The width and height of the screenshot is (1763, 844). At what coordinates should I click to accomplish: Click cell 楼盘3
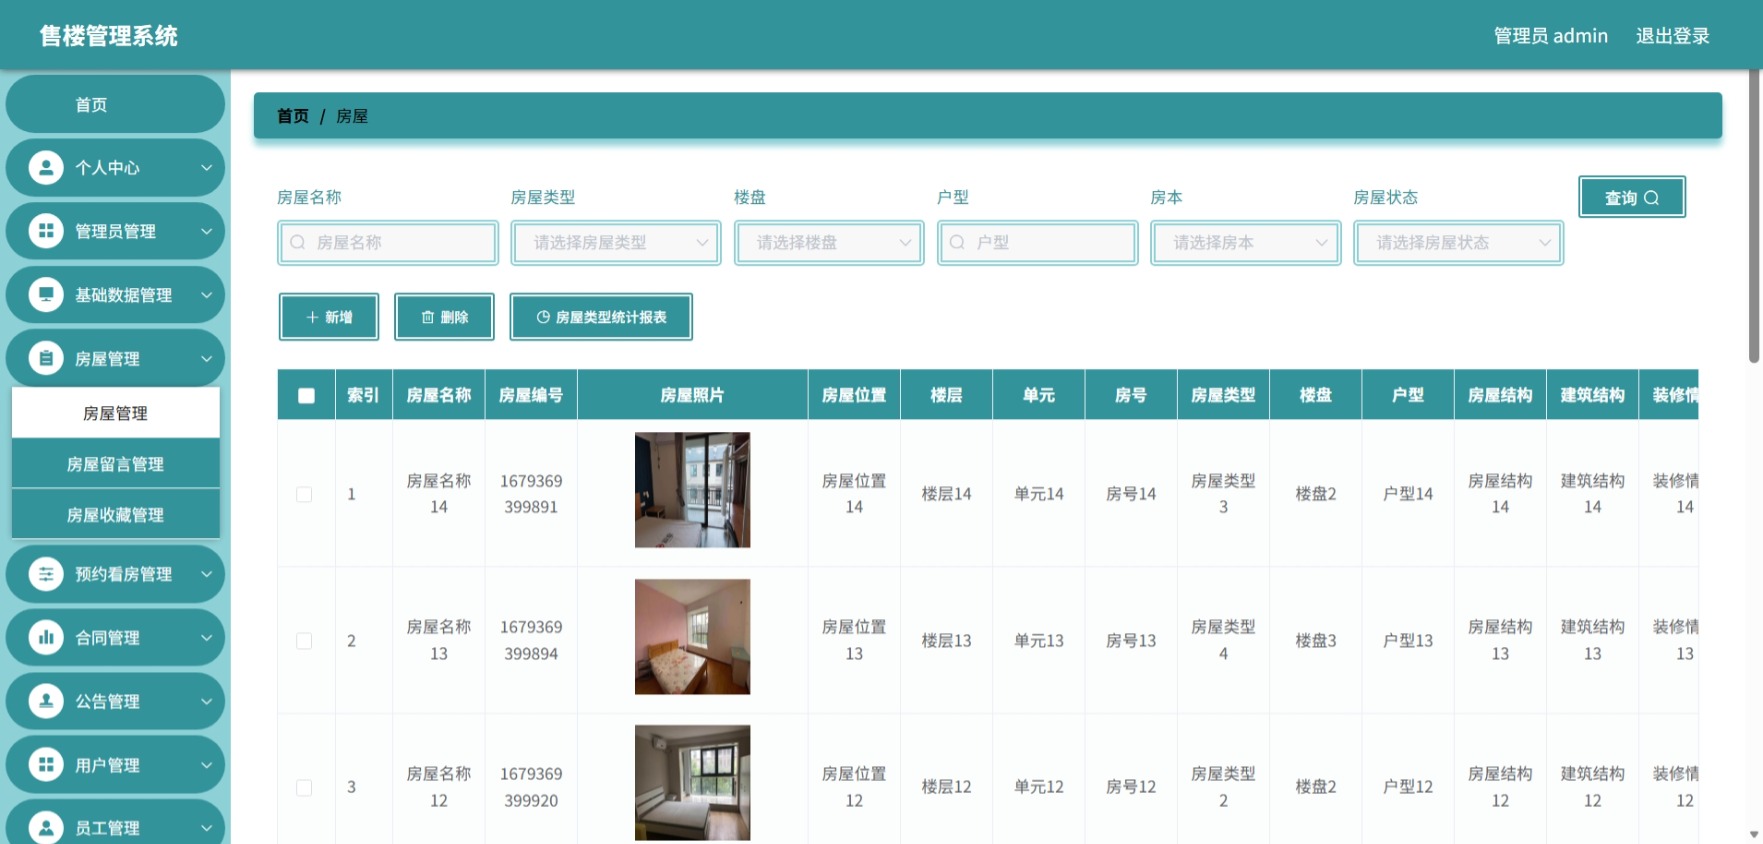pos(1315,641)
